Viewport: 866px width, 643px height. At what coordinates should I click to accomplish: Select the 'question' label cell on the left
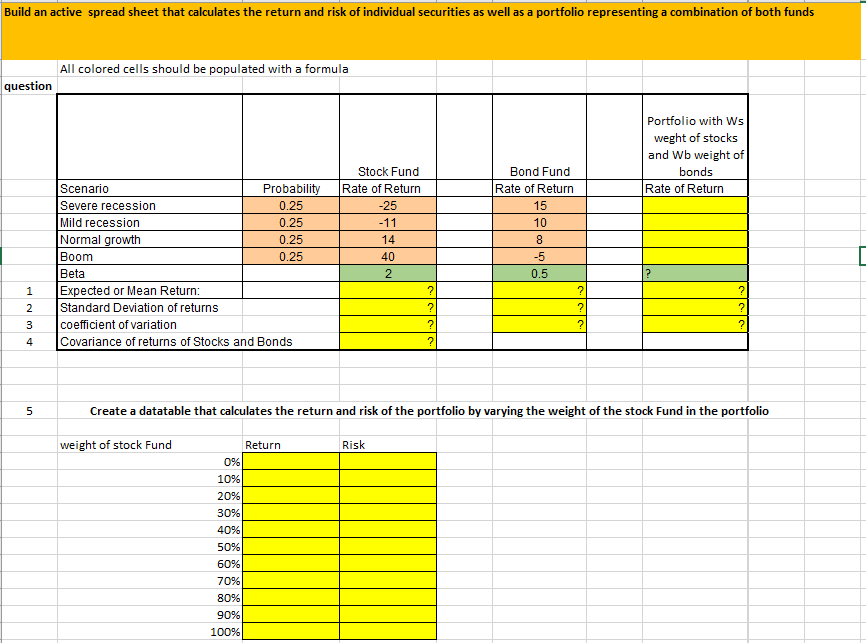pyautogui.click(x=28, y=86)
